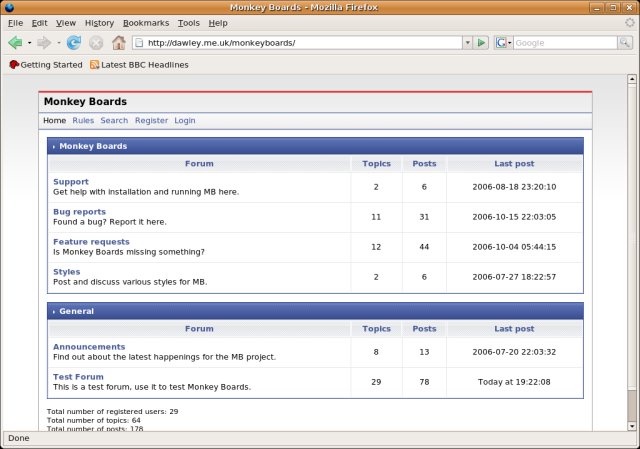The height and width of the screenshot is (449, 640).
Task: Open the Test Forum link
Action: (78, 377)
